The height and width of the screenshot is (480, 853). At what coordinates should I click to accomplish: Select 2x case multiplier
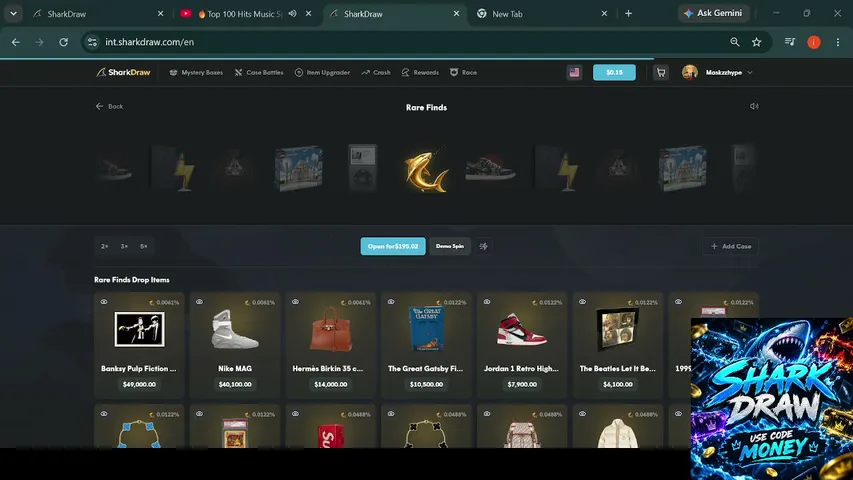pyautogui.click(x=104, y=246)
